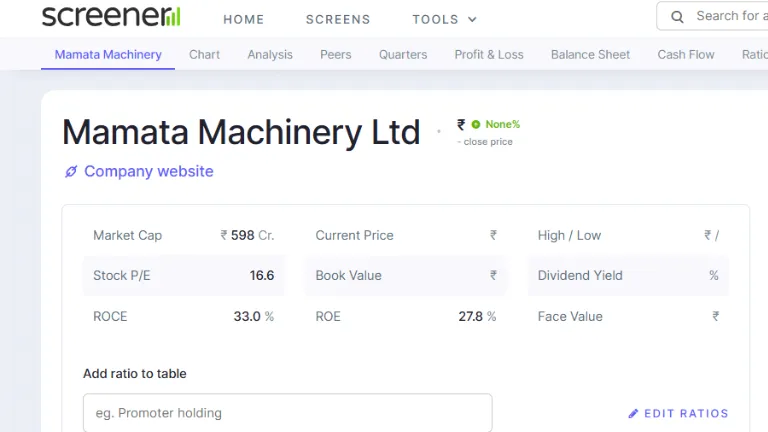
Task: Click the Screener logo
Action: [x=111, y=16]
